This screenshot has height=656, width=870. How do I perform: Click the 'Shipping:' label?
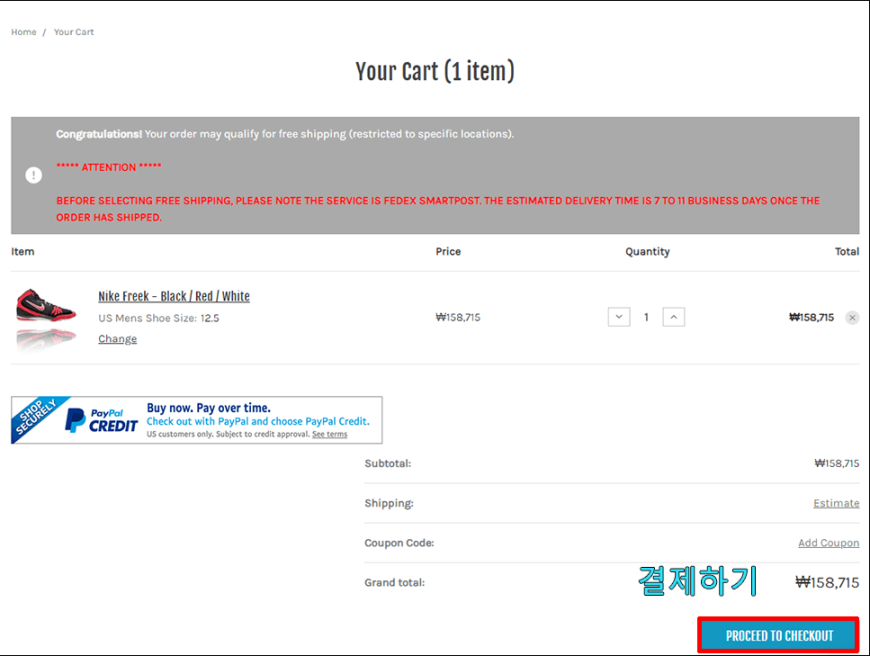click(389, 503)
